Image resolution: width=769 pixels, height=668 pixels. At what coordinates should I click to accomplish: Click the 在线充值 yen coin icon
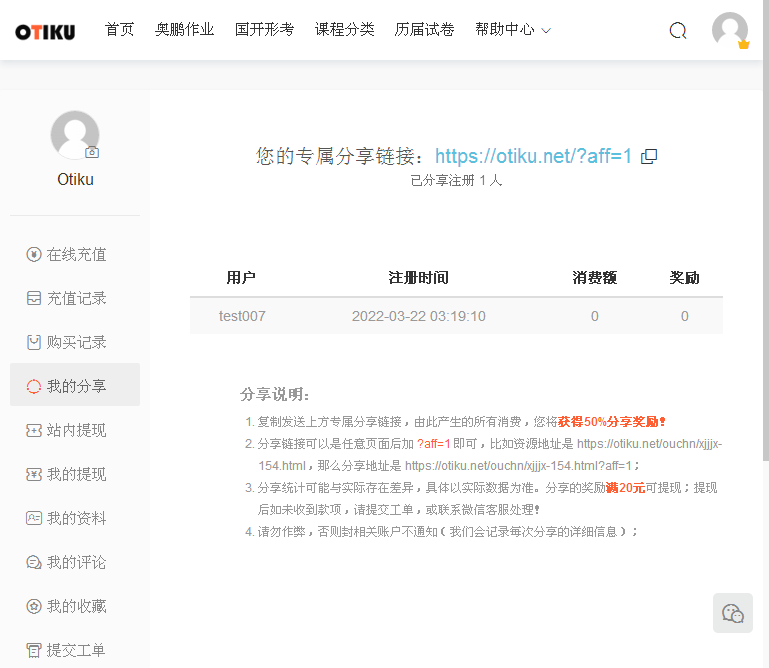point(33,255)
